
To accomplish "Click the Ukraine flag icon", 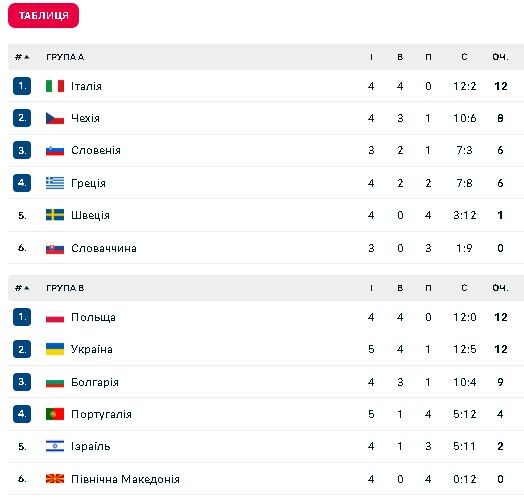I will (55, 349).
